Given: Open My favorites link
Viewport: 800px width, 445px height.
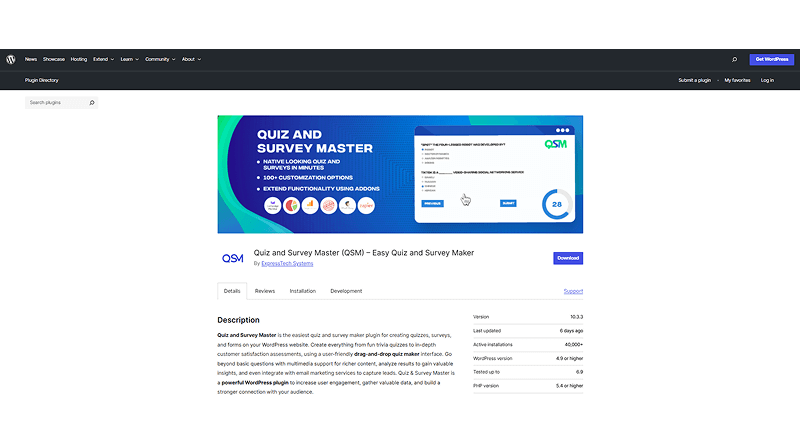Looking at the screenshot, I should (x=737, y=80).
